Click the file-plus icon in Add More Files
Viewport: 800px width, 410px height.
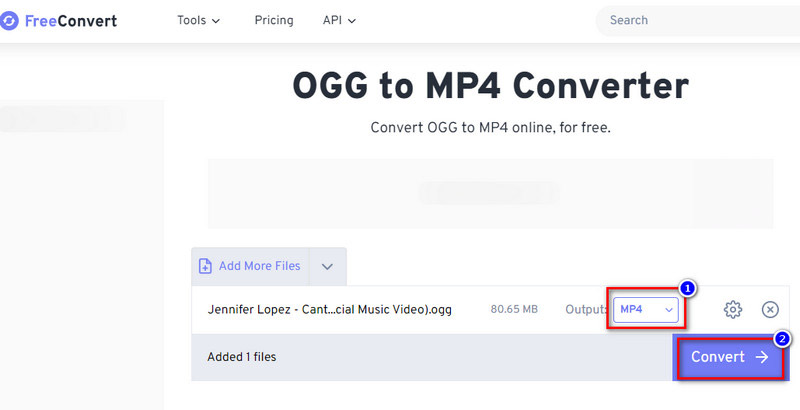click(x=205, y=266)
